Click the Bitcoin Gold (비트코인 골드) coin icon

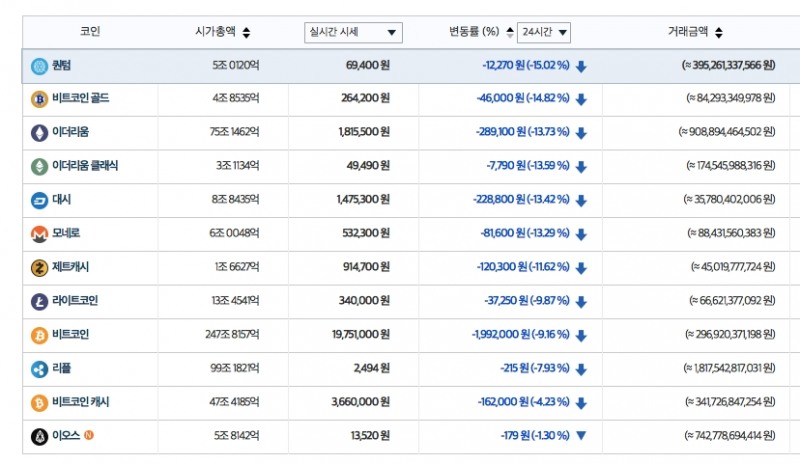point(39,99)
